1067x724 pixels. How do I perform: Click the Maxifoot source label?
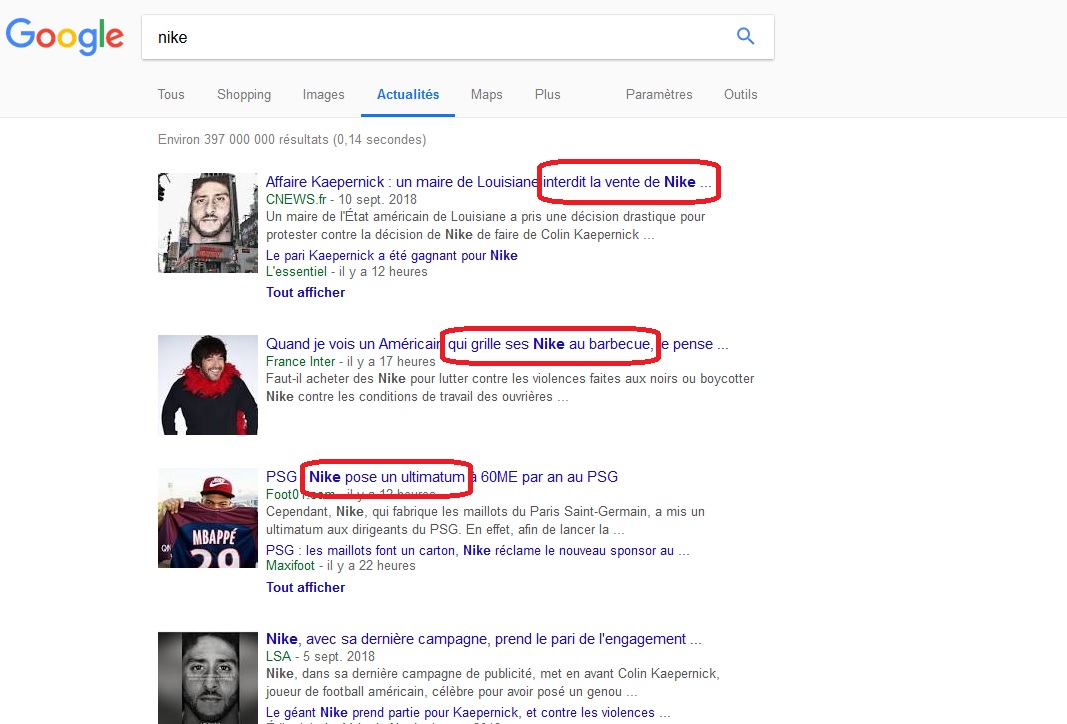(290, 565)
